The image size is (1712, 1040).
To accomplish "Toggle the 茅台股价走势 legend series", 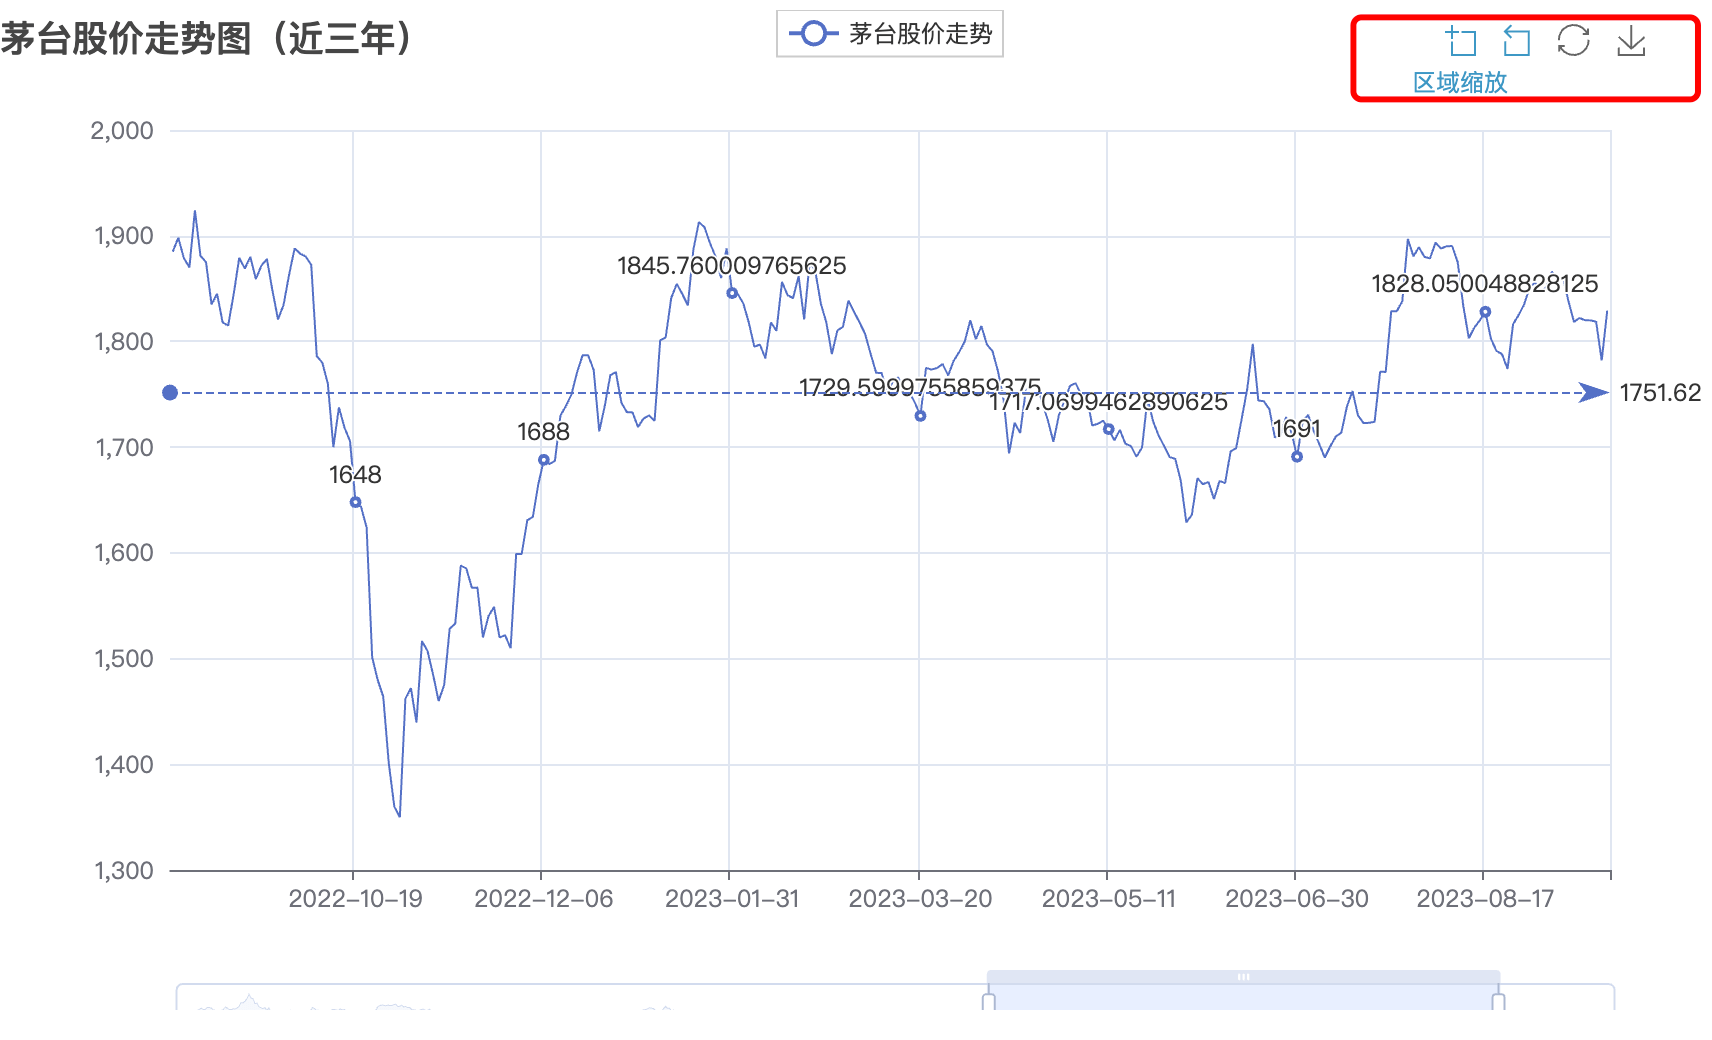I will [890, 34].
